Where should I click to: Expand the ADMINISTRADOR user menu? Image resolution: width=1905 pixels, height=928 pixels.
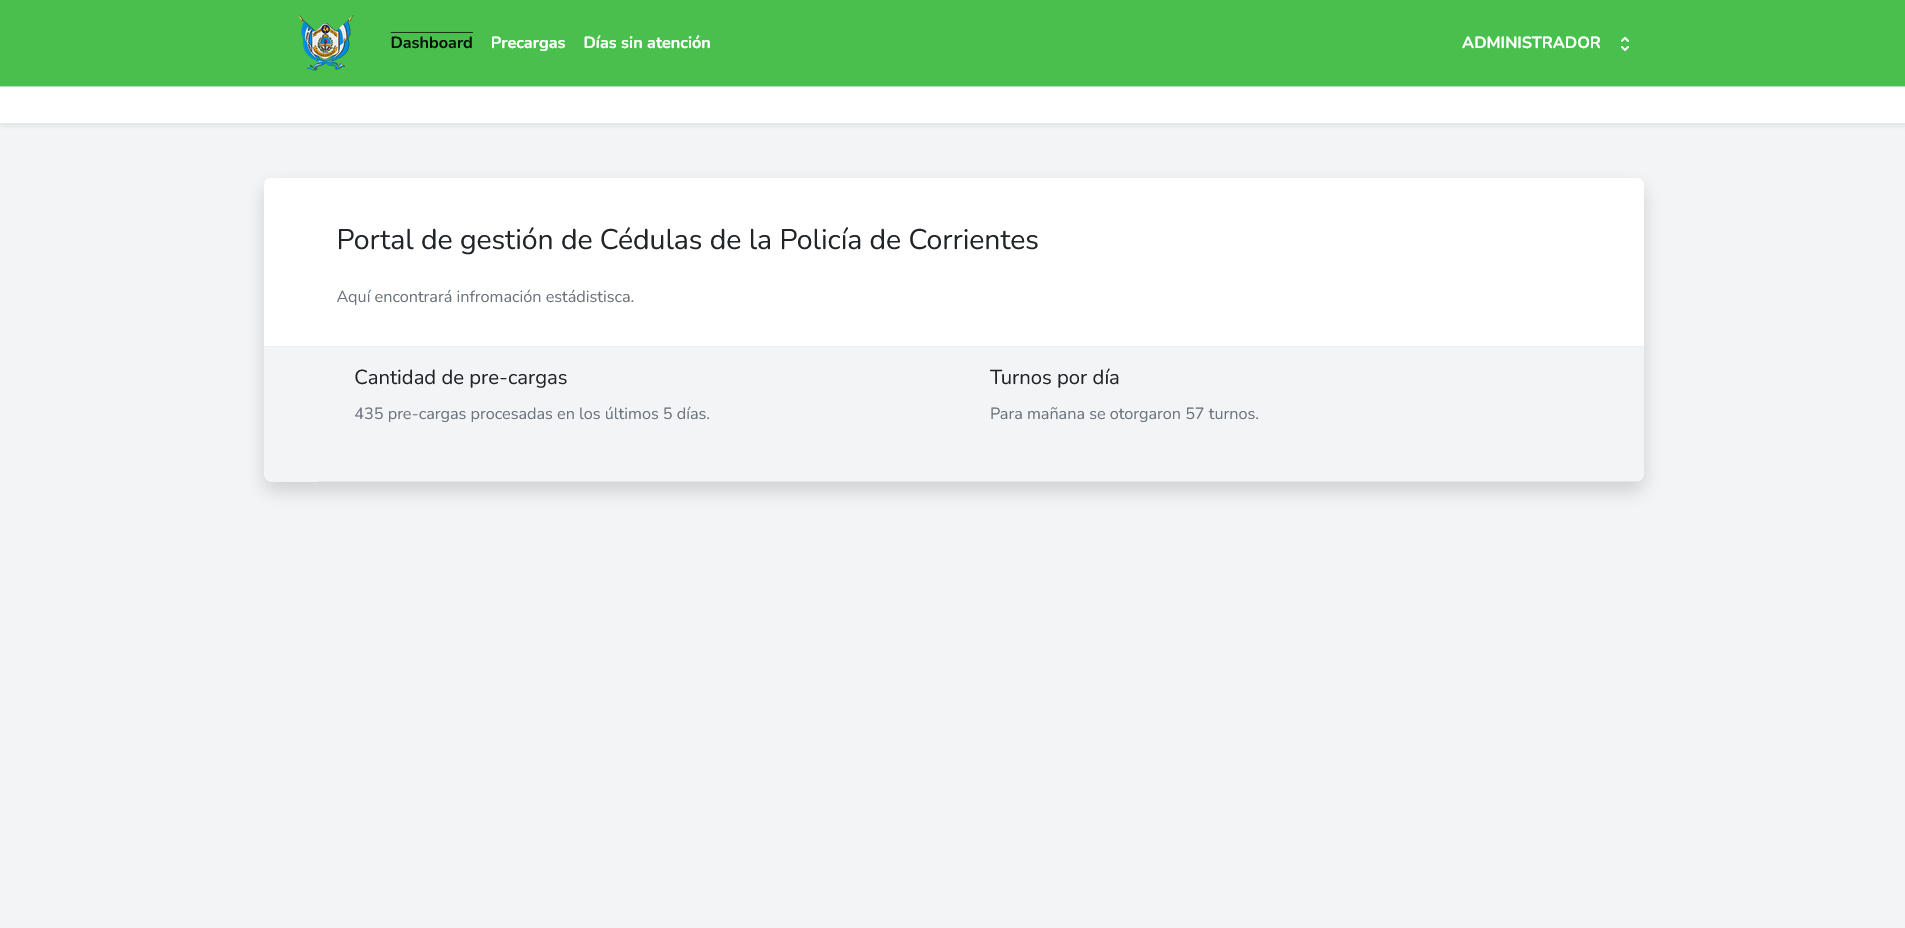(x=1530, y=43)
